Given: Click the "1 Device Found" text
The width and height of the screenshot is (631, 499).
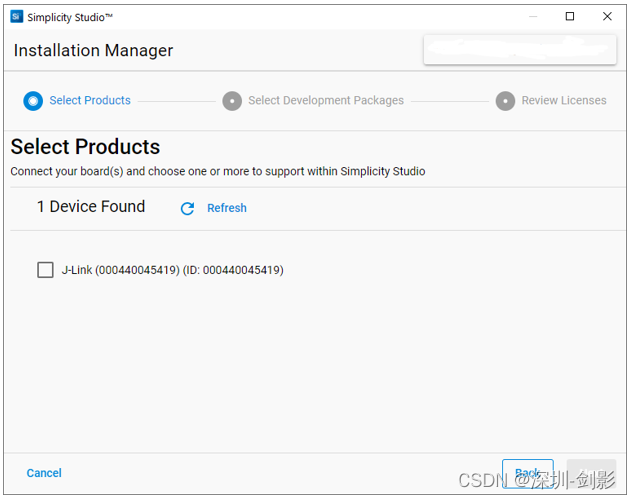Looking at the screenshot, I should 91,206.
